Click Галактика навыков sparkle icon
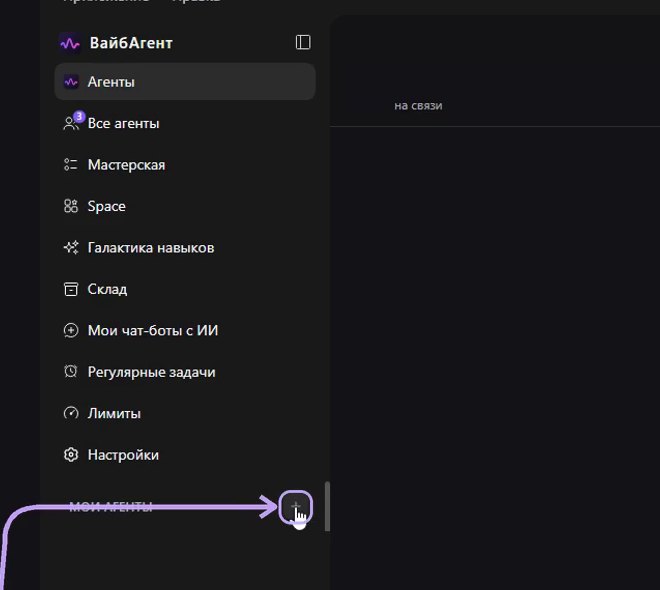Screen dimensions: 660x590 (71, 247)
